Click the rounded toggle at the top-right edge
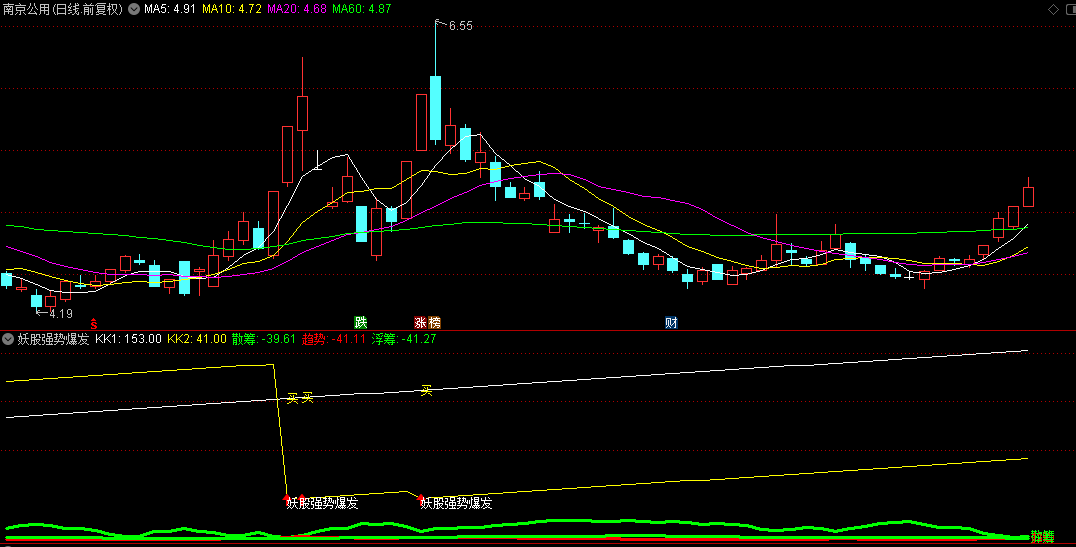Screen dimensions: 1076x547 [1071, 9]
